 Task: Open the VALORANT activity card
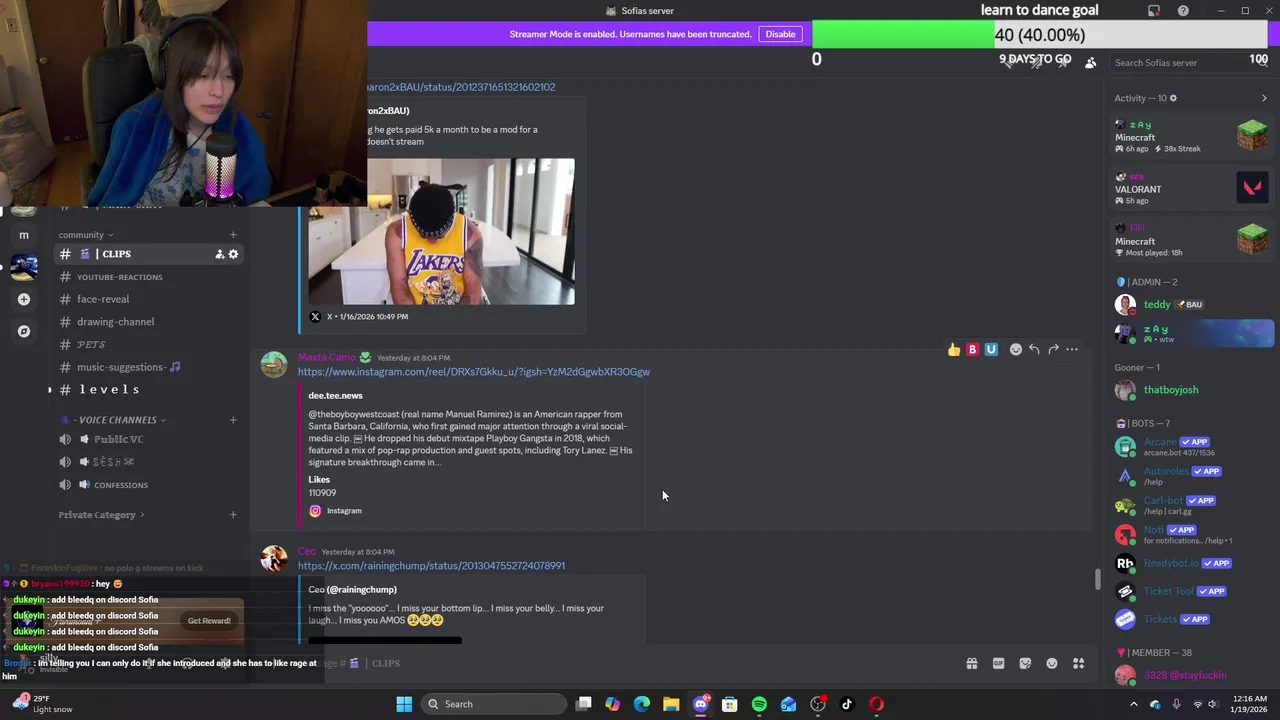1192,189
